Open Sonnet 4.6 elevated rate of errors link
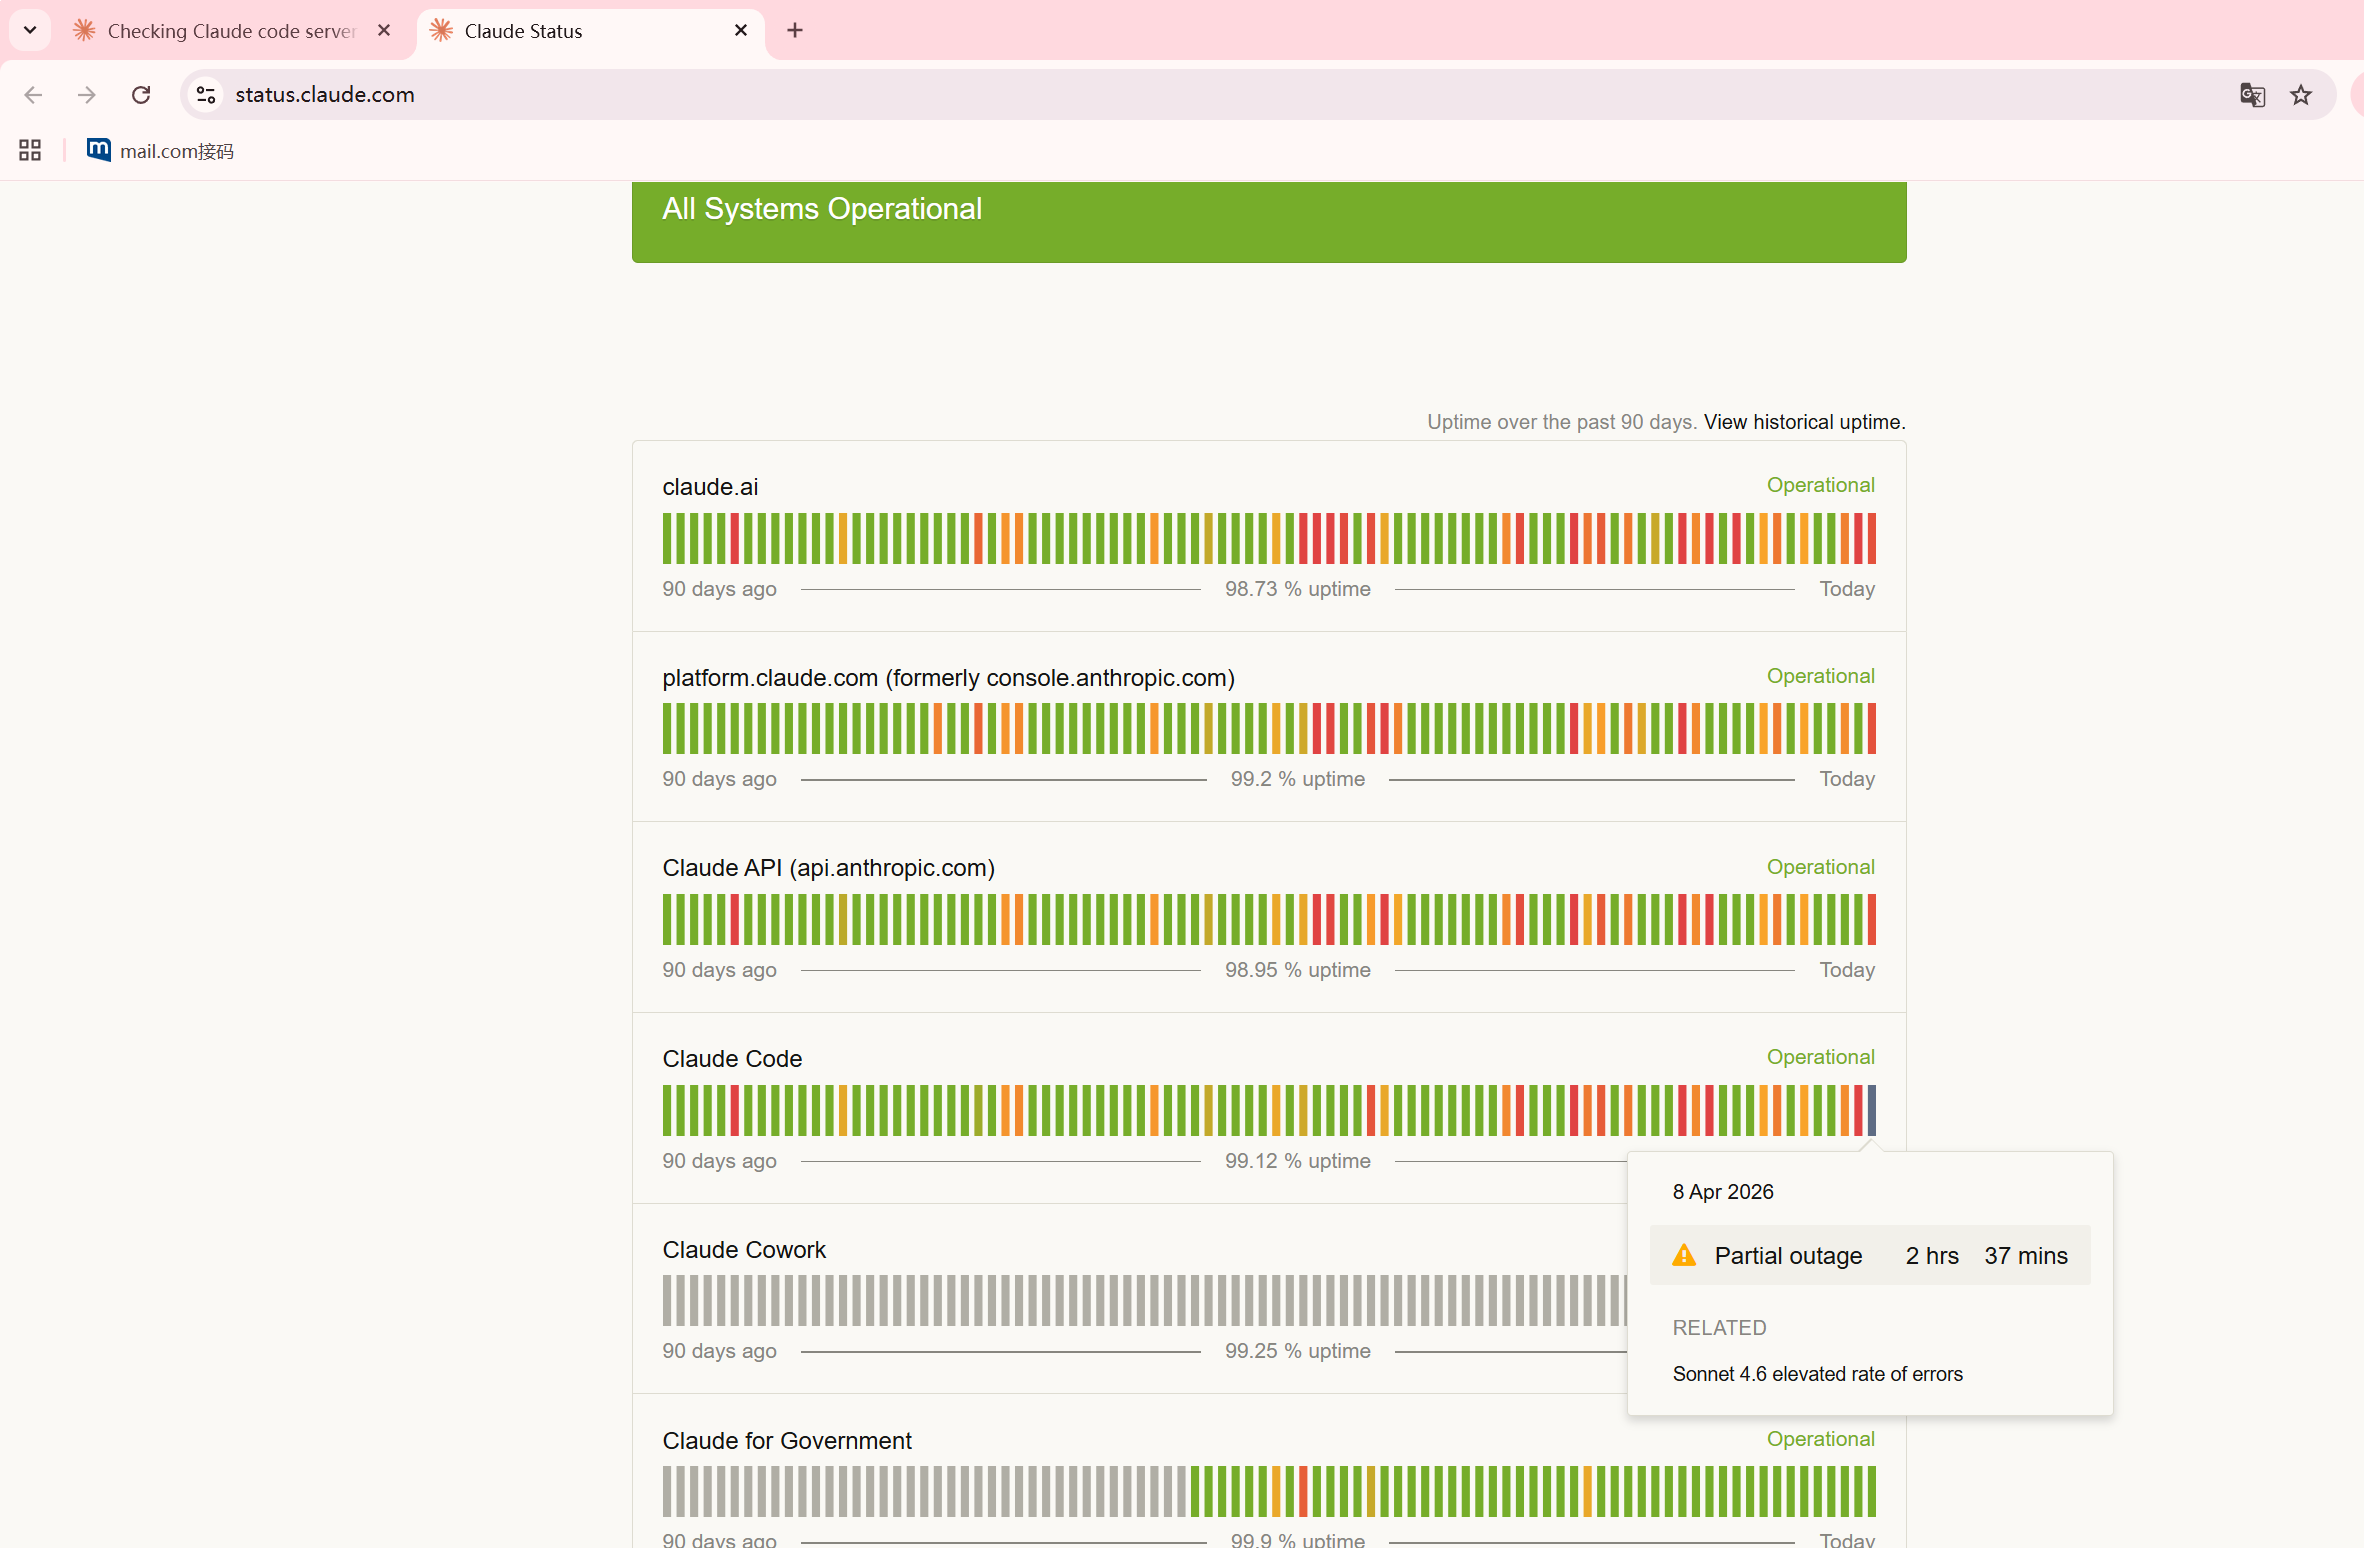 coord(1817,1374)
